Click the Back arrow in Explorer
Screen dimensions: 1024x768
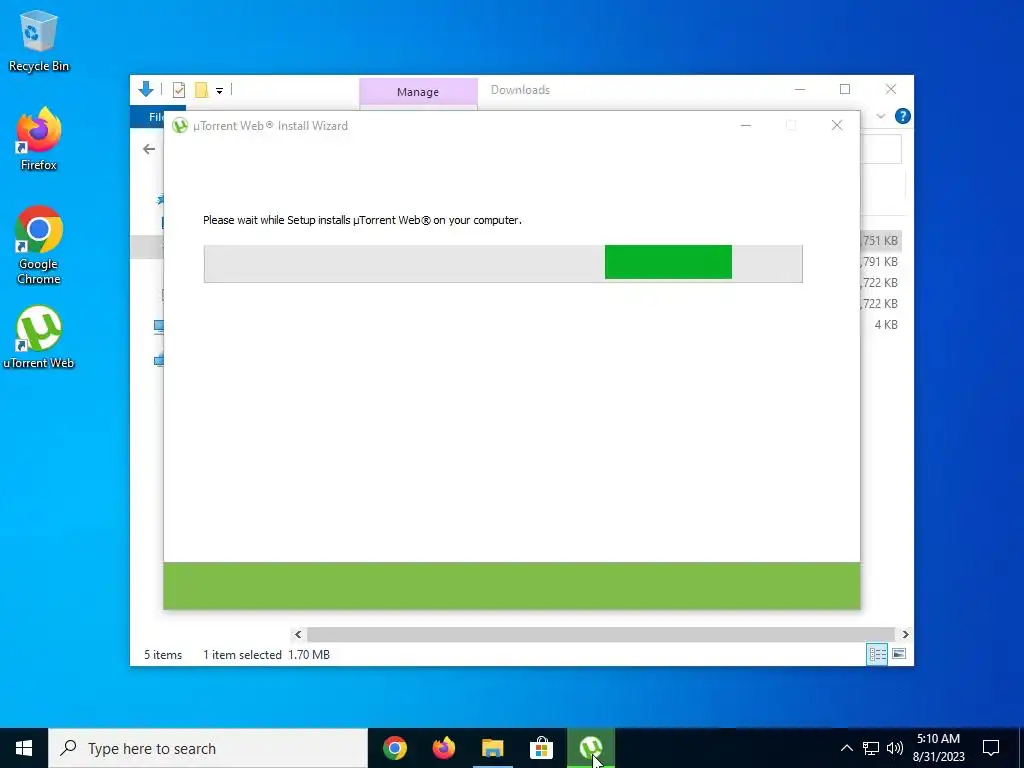[x=149, y=149]
